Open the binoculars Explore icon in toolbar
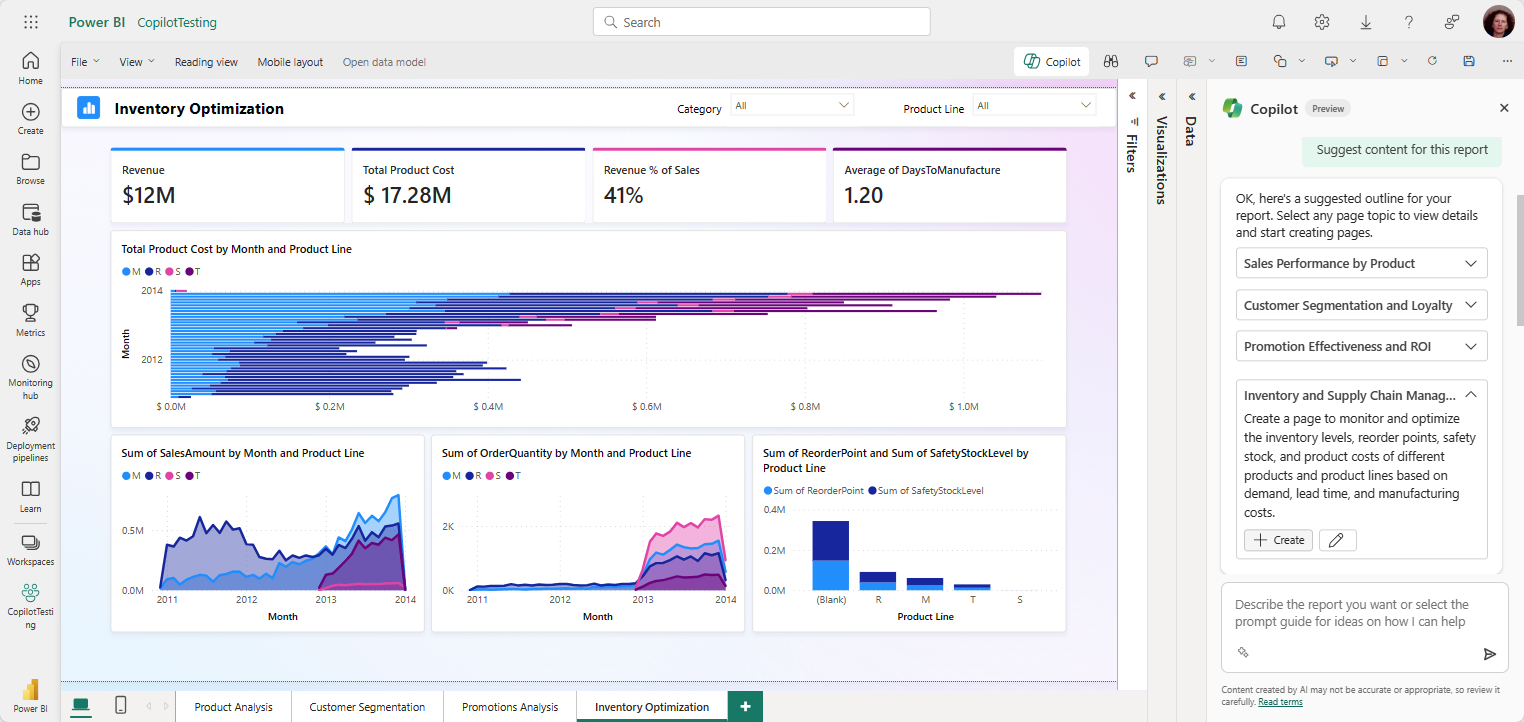Image resolution: width=1524 pixels, height=722 pixels. tap(1110, 61)
